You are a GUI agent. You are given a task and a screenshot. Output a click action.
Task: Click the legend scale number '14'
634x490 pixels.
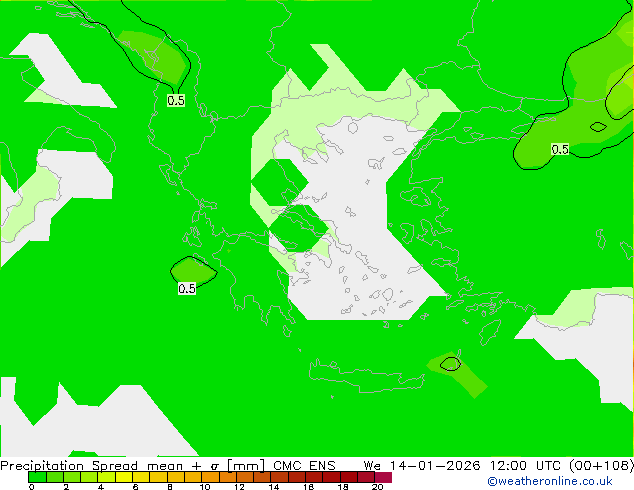coord(274,487)
